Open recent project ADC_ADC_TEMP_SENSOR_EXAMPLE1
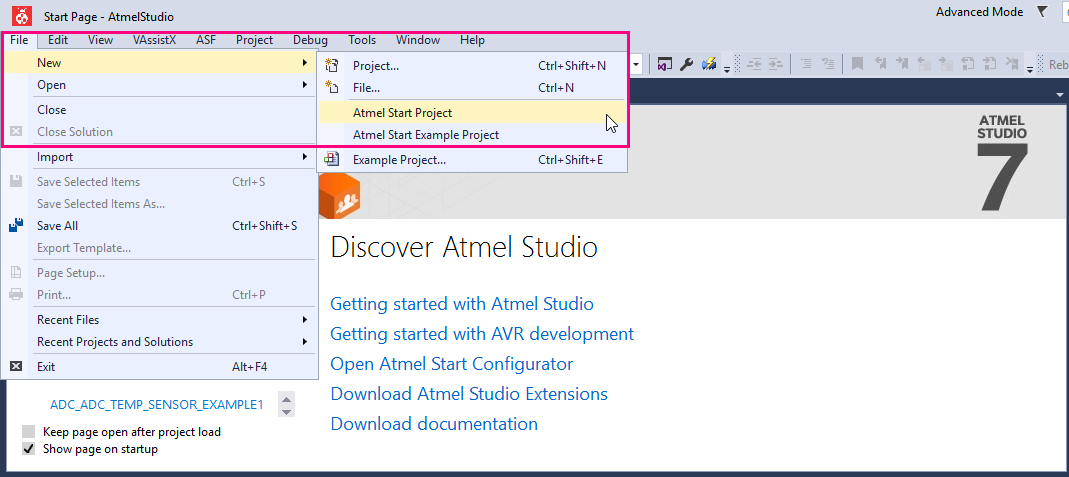This screenshot has height=477, width=1069. (157, 405)
